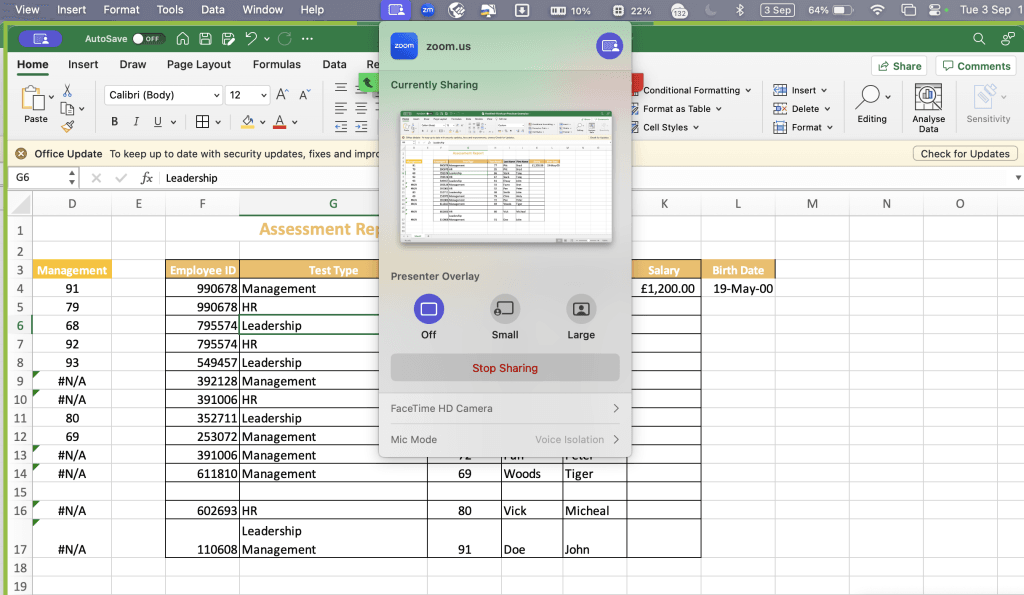Click the Name Box stepper arrows

point(72,178)
